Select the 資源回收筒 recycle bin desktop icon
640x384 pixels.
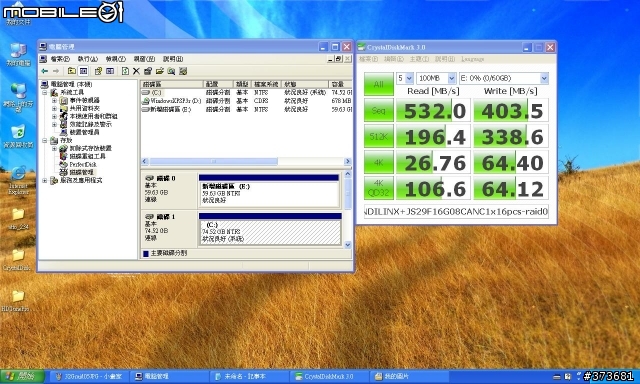18,136
